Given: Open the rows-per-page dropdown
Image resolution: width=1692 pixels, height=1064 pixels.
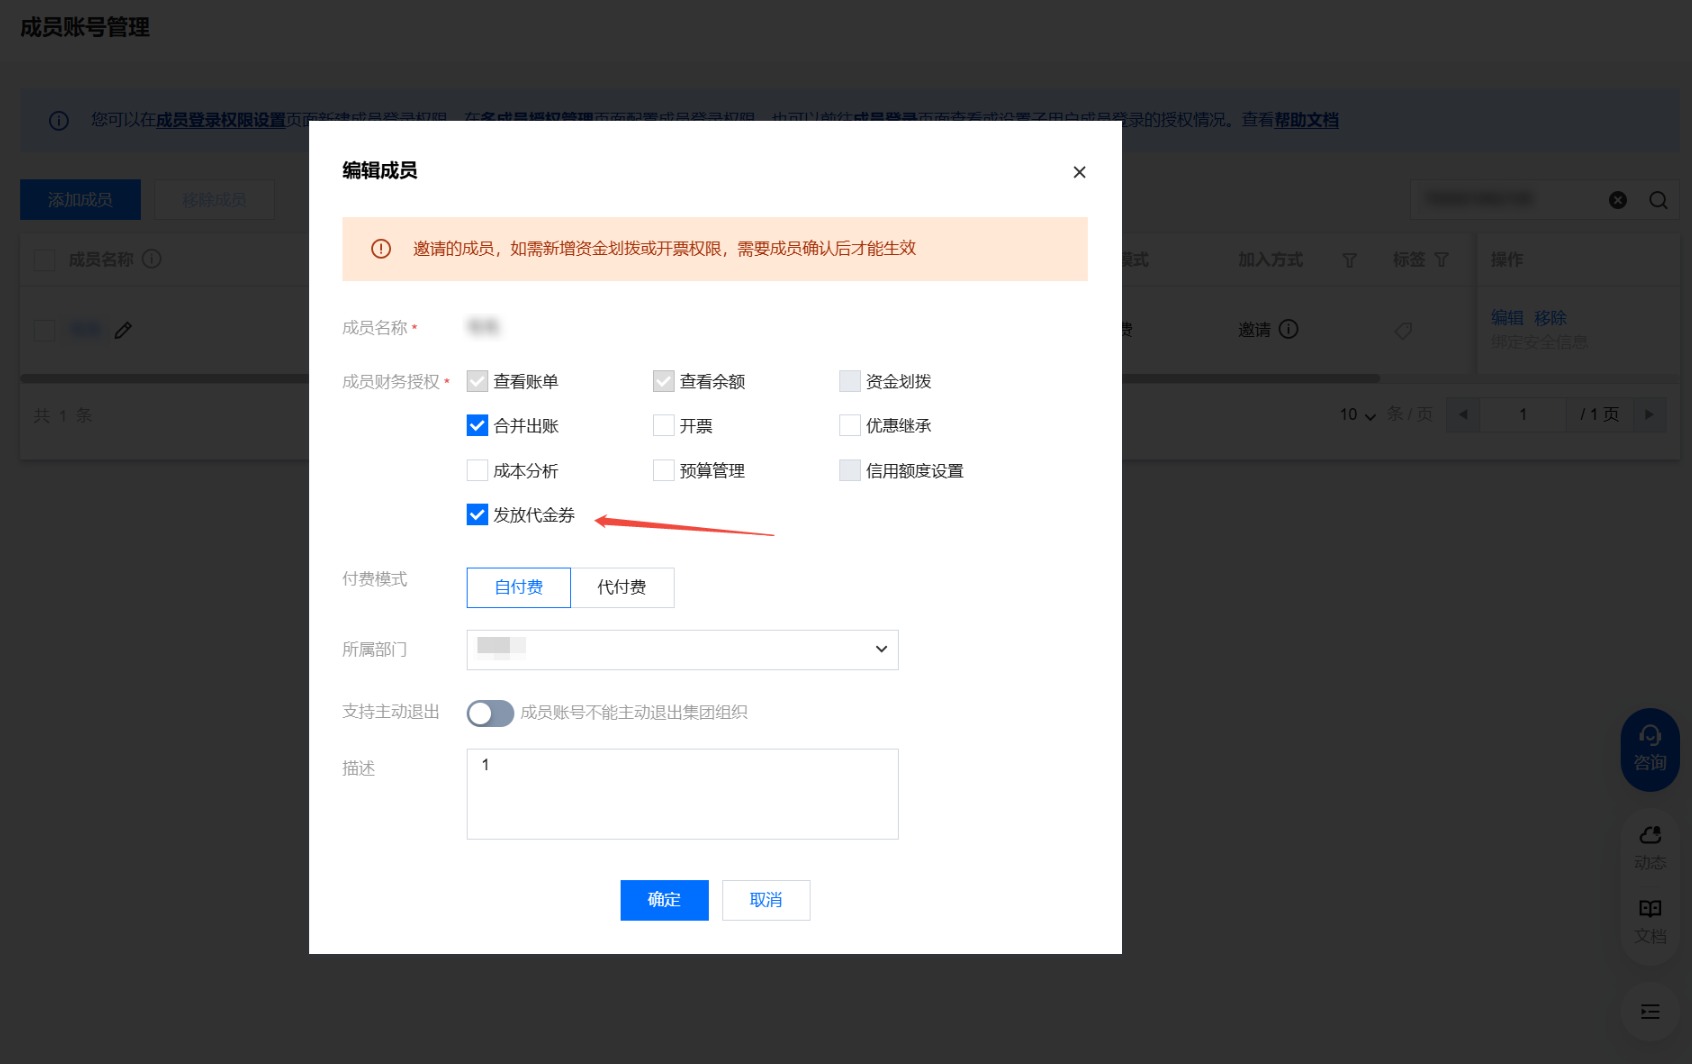Looking at the screenshot, I should pyautogui.click(x=1358, y=415).
